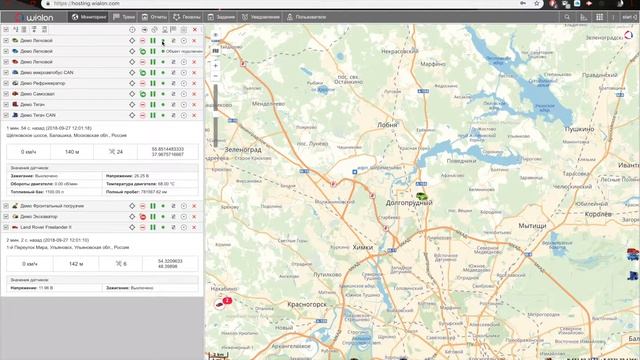Toggle checkbox for Демо Рефрижератор
This screenshot has width=640, height=360.
coord(6,83)
